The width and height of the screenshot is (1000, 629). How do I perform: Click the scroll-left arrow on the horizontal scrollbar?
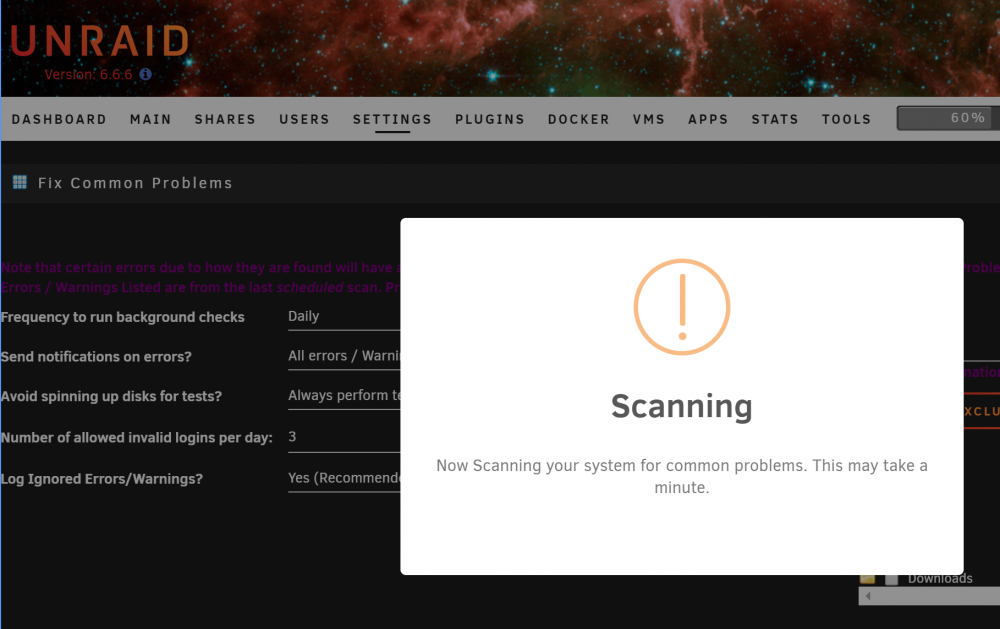click(x=868, y=596)
